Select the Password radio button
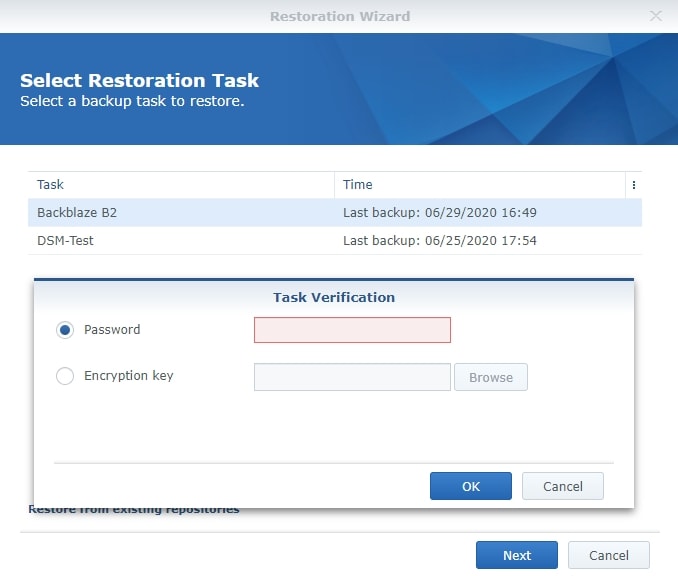Screen dimensions: 678x576 [x=66, y=330]
